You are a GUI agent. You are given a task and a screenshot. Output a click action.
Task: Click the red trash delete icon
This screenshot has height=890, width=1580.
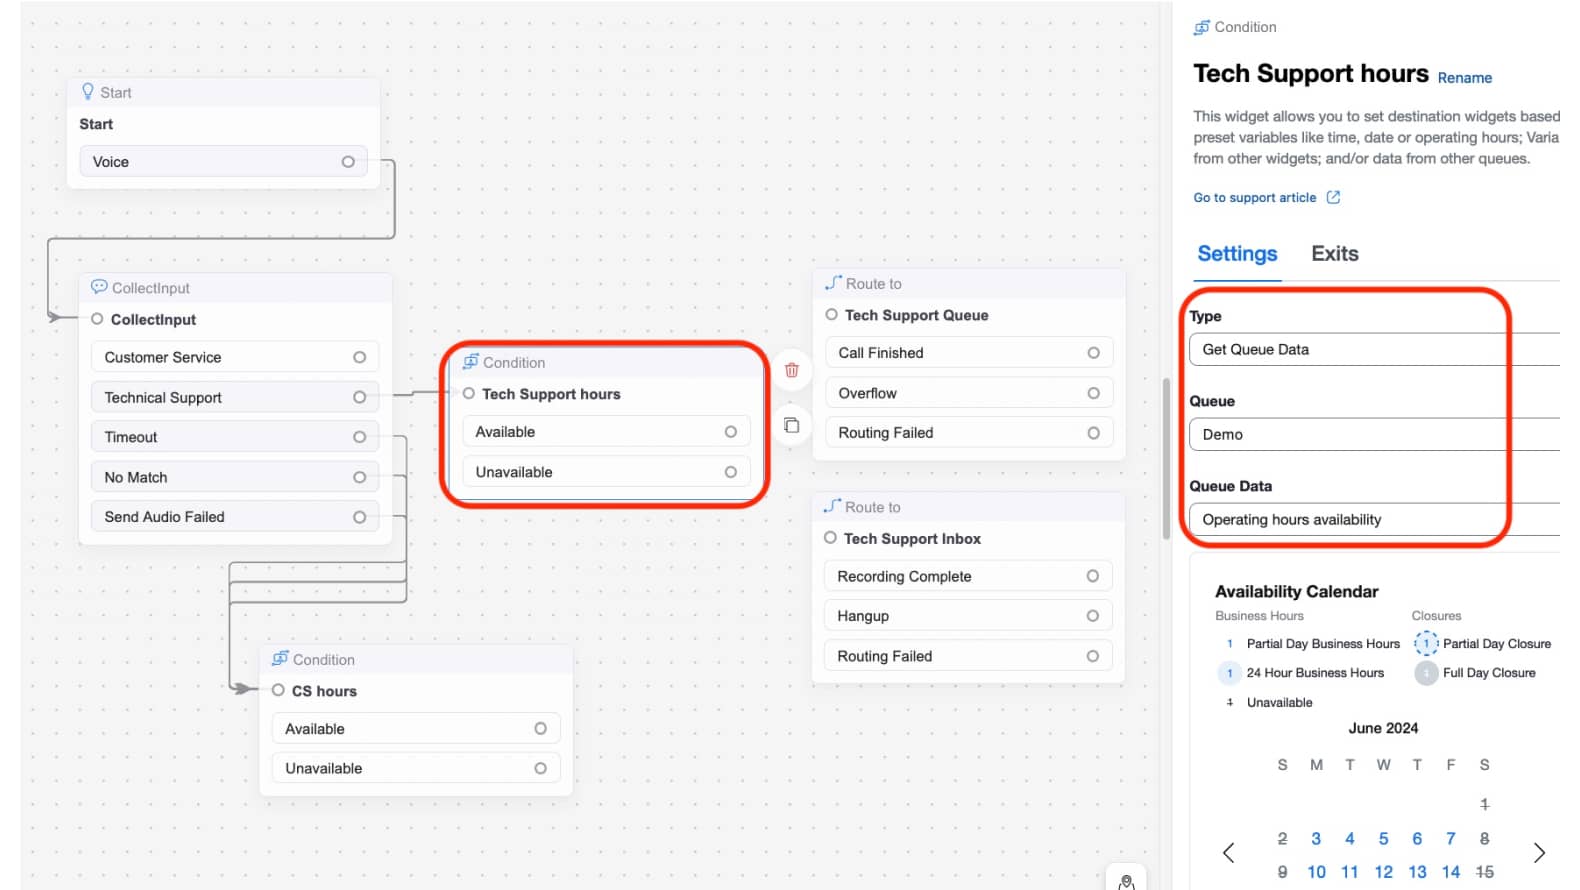(x=791, y=370)
